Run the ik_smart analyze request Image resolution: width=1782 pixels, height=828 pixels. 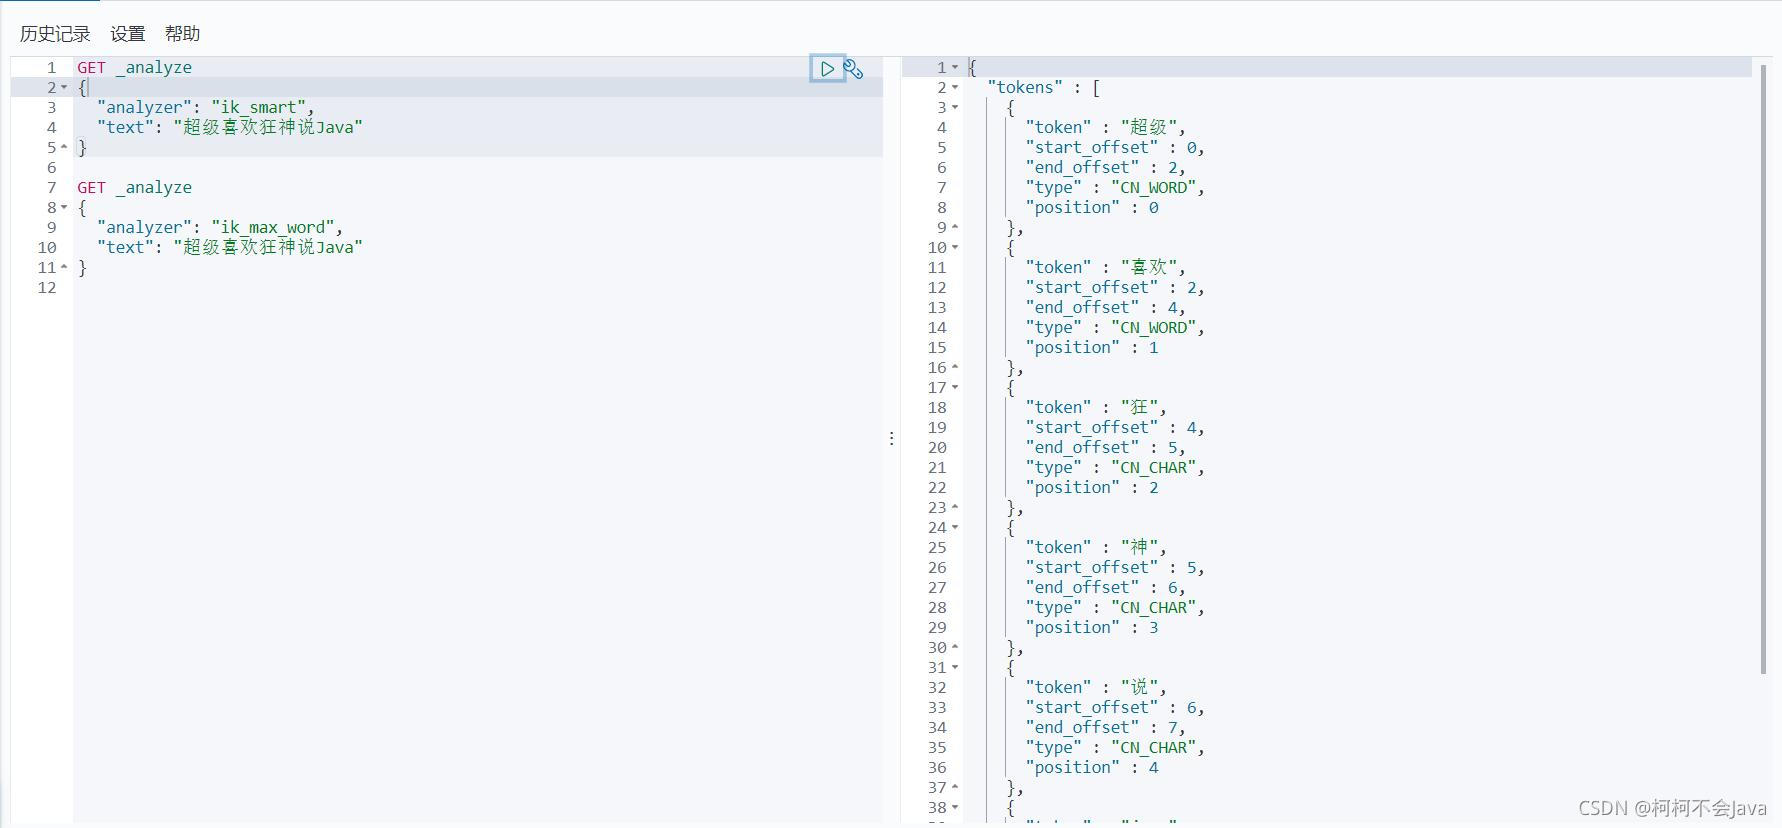pos(827,69)
